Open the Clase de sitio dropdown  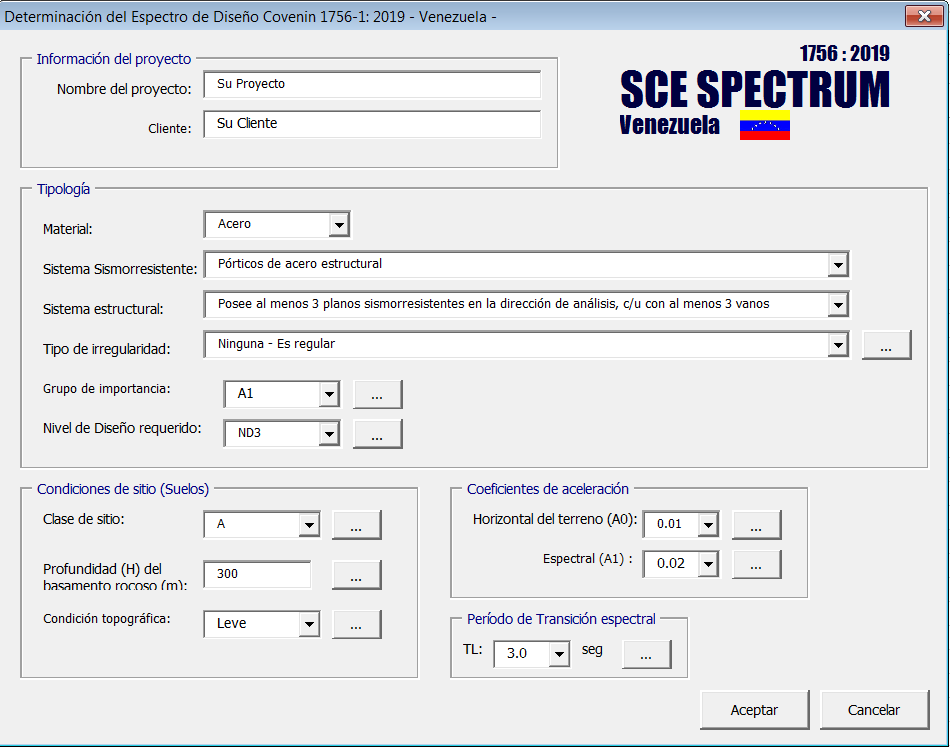click(x=309, y=525)
